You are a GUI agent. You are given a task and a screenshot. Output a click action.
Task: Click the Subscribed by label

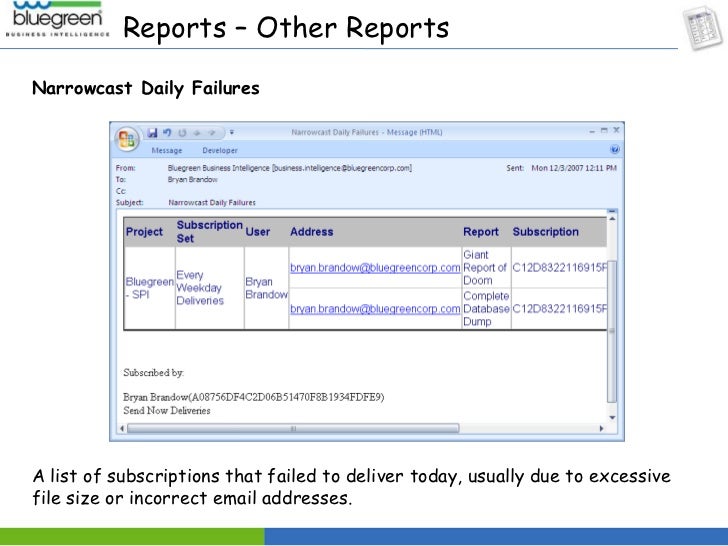[x=153, y=372]
